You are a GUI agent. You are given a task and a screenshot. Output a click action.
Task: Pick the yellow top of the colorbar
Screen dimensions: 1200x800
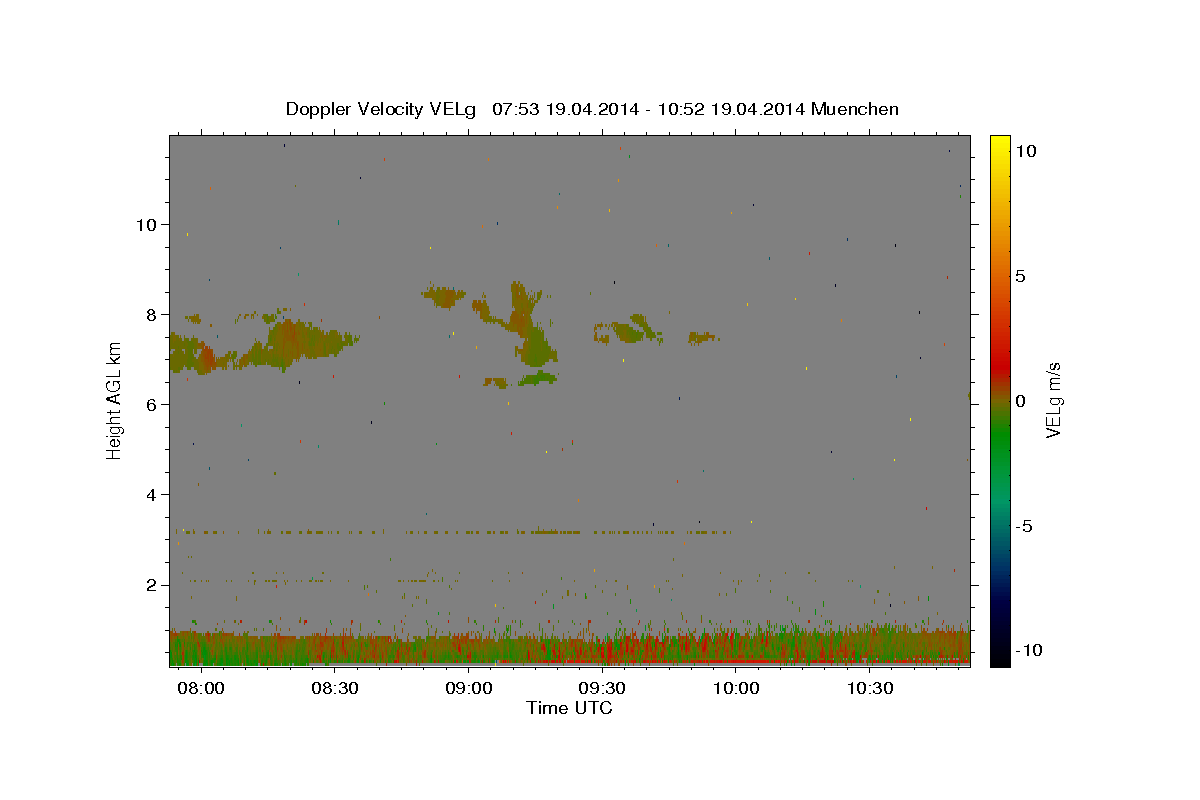(999, 145)
